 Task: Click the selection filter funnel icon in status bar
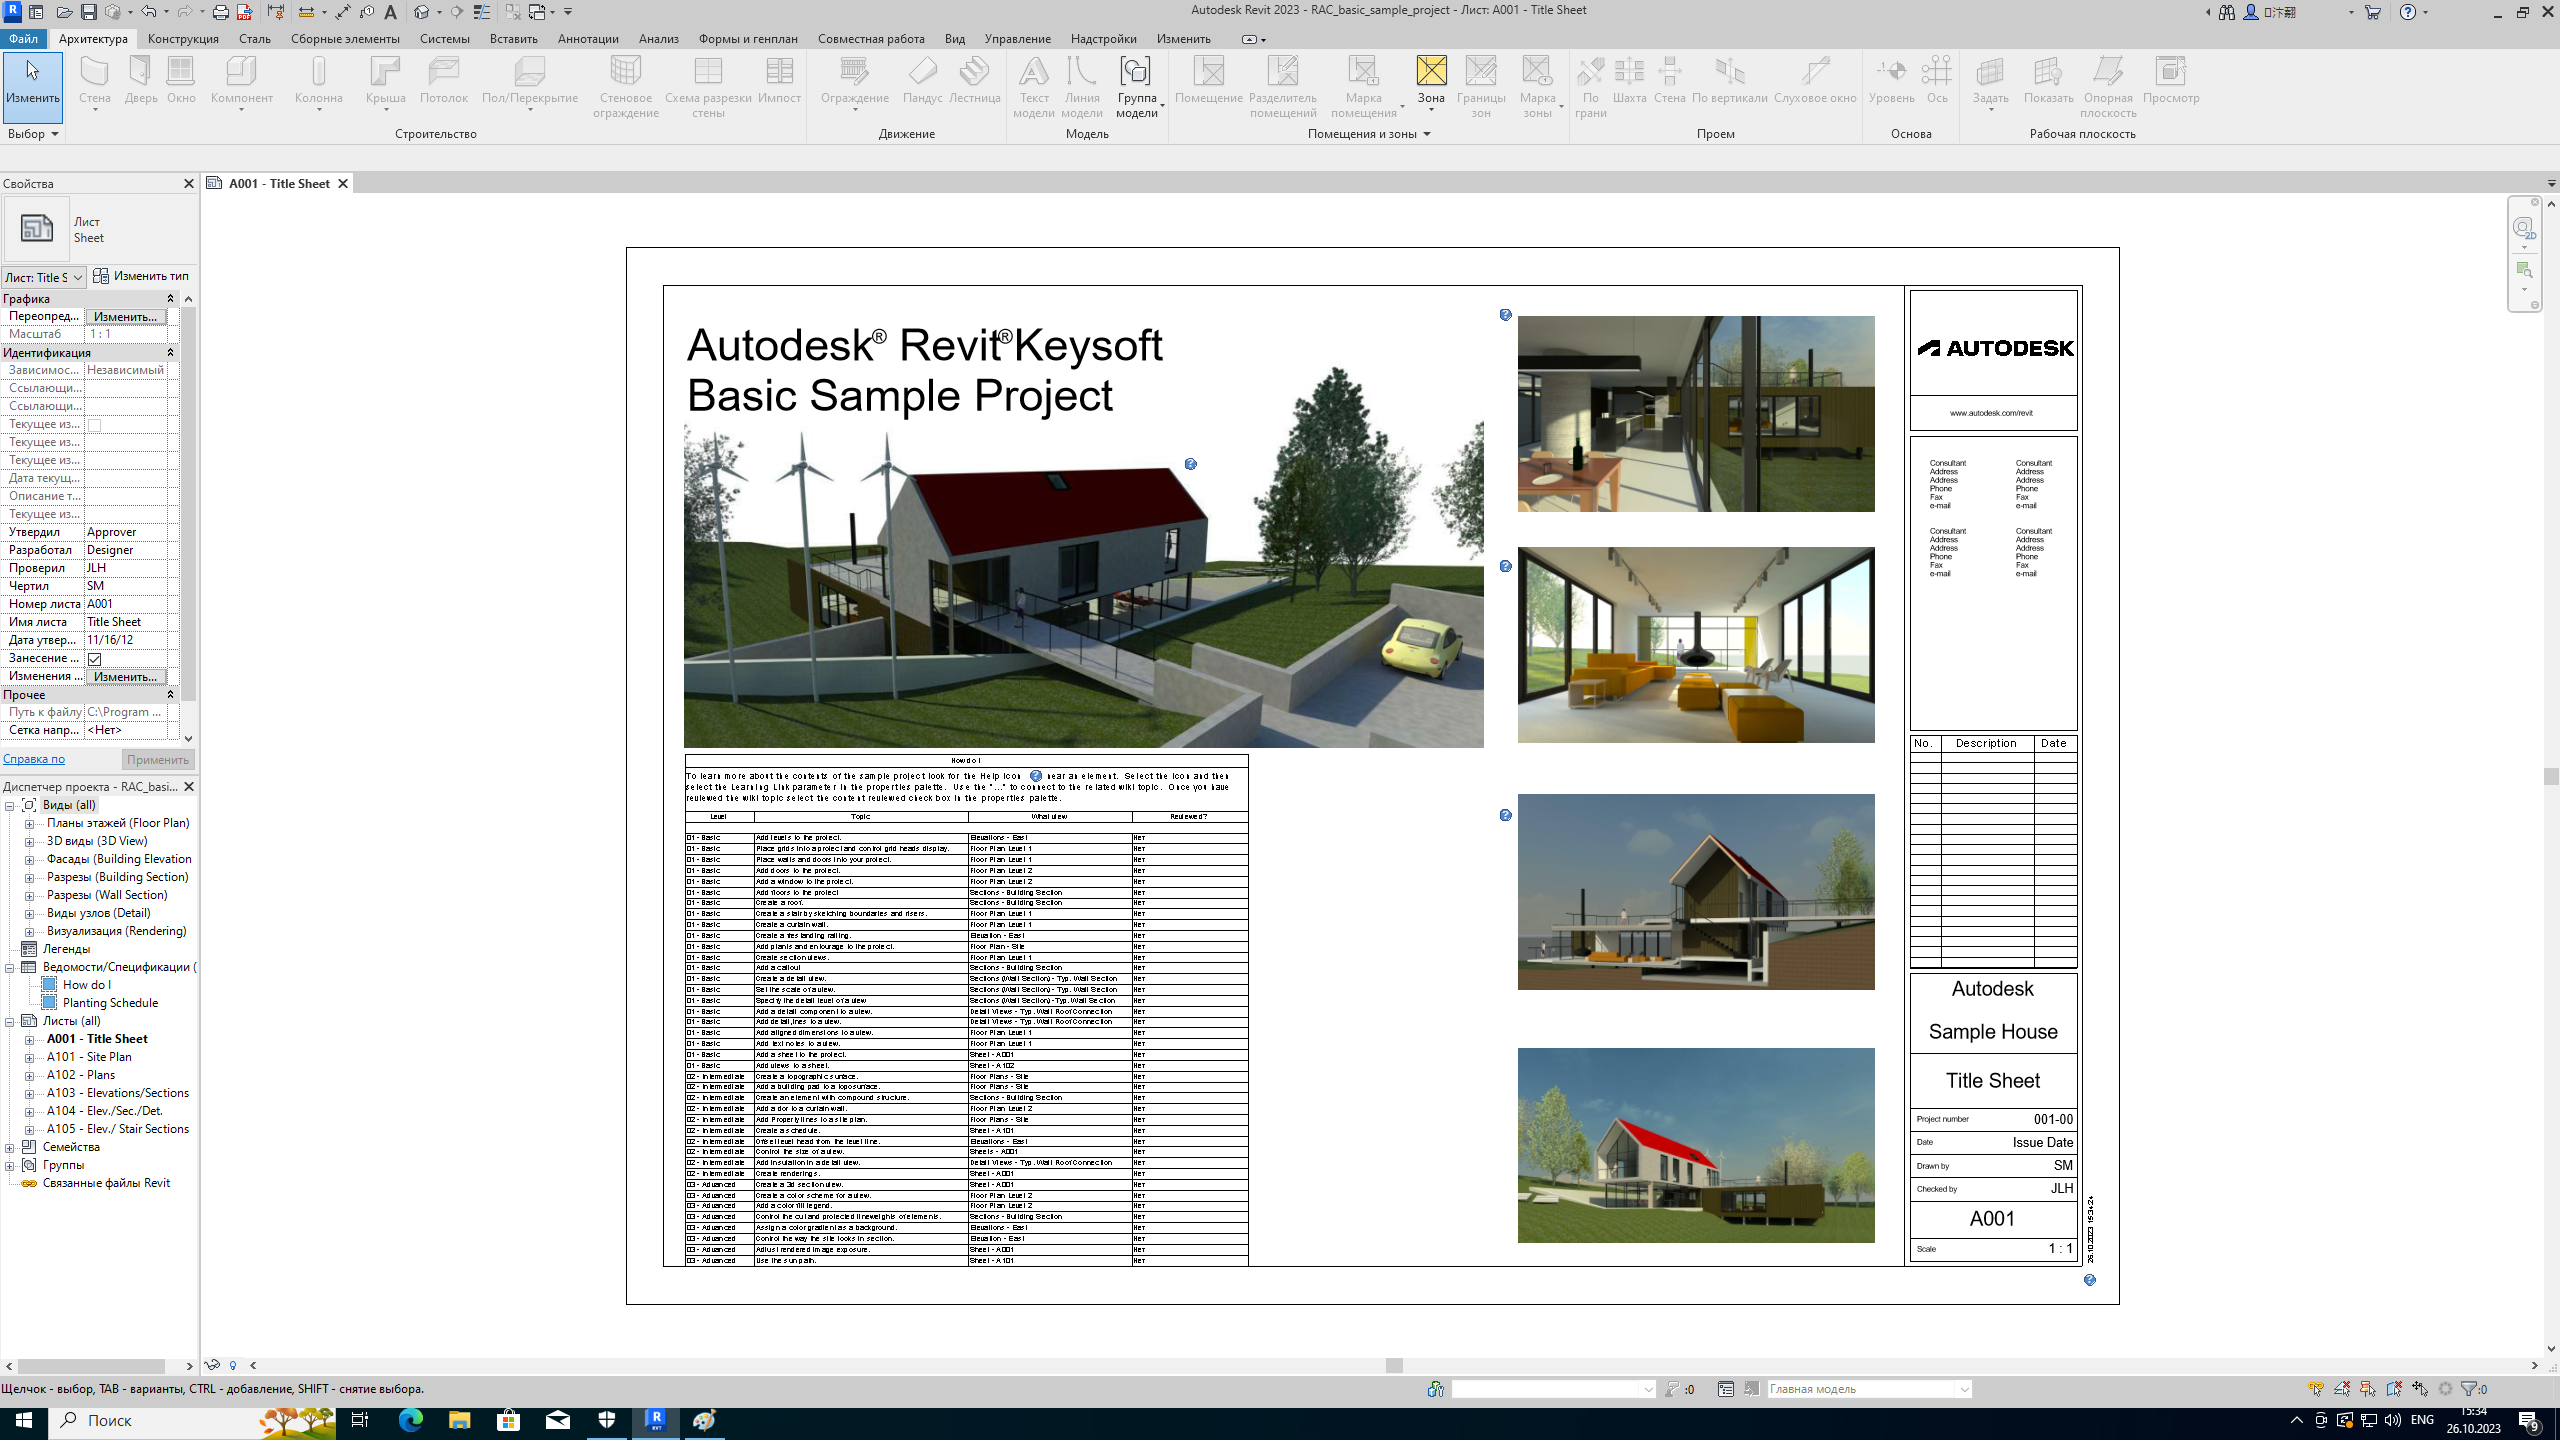pyautogui.click(x=2469, y=1389)
